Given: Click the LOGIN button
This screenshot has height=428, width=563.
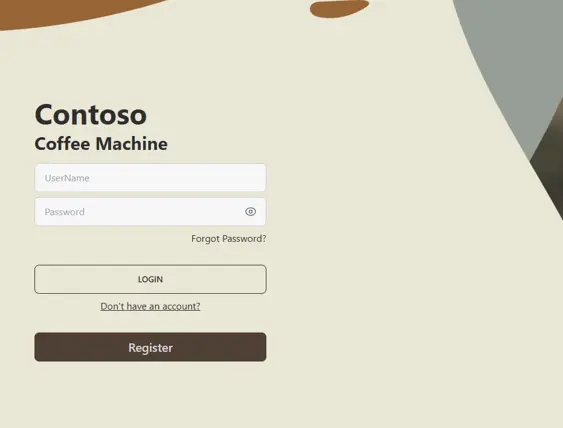Looking at the screenshot, I should coord(150,279).
